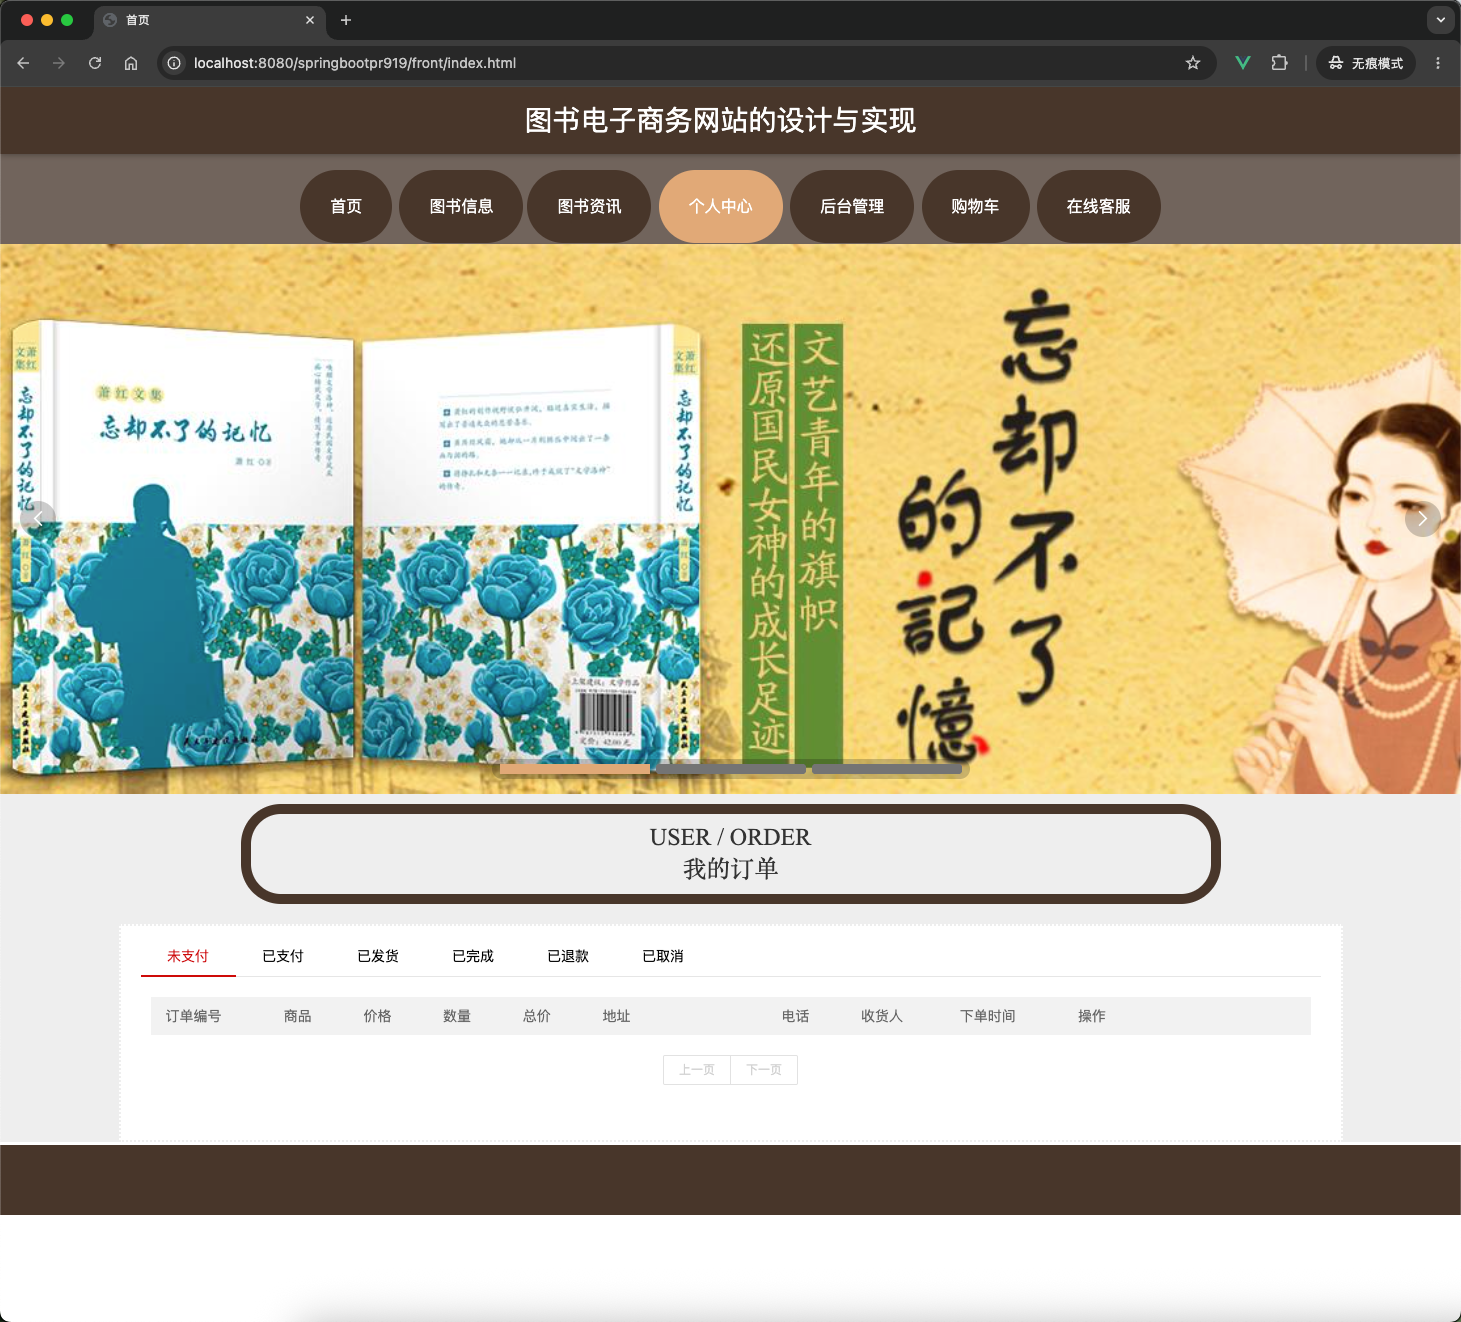Click the 下单时间 column header
The image size is (1461, 1322).
pos(988,1016)
